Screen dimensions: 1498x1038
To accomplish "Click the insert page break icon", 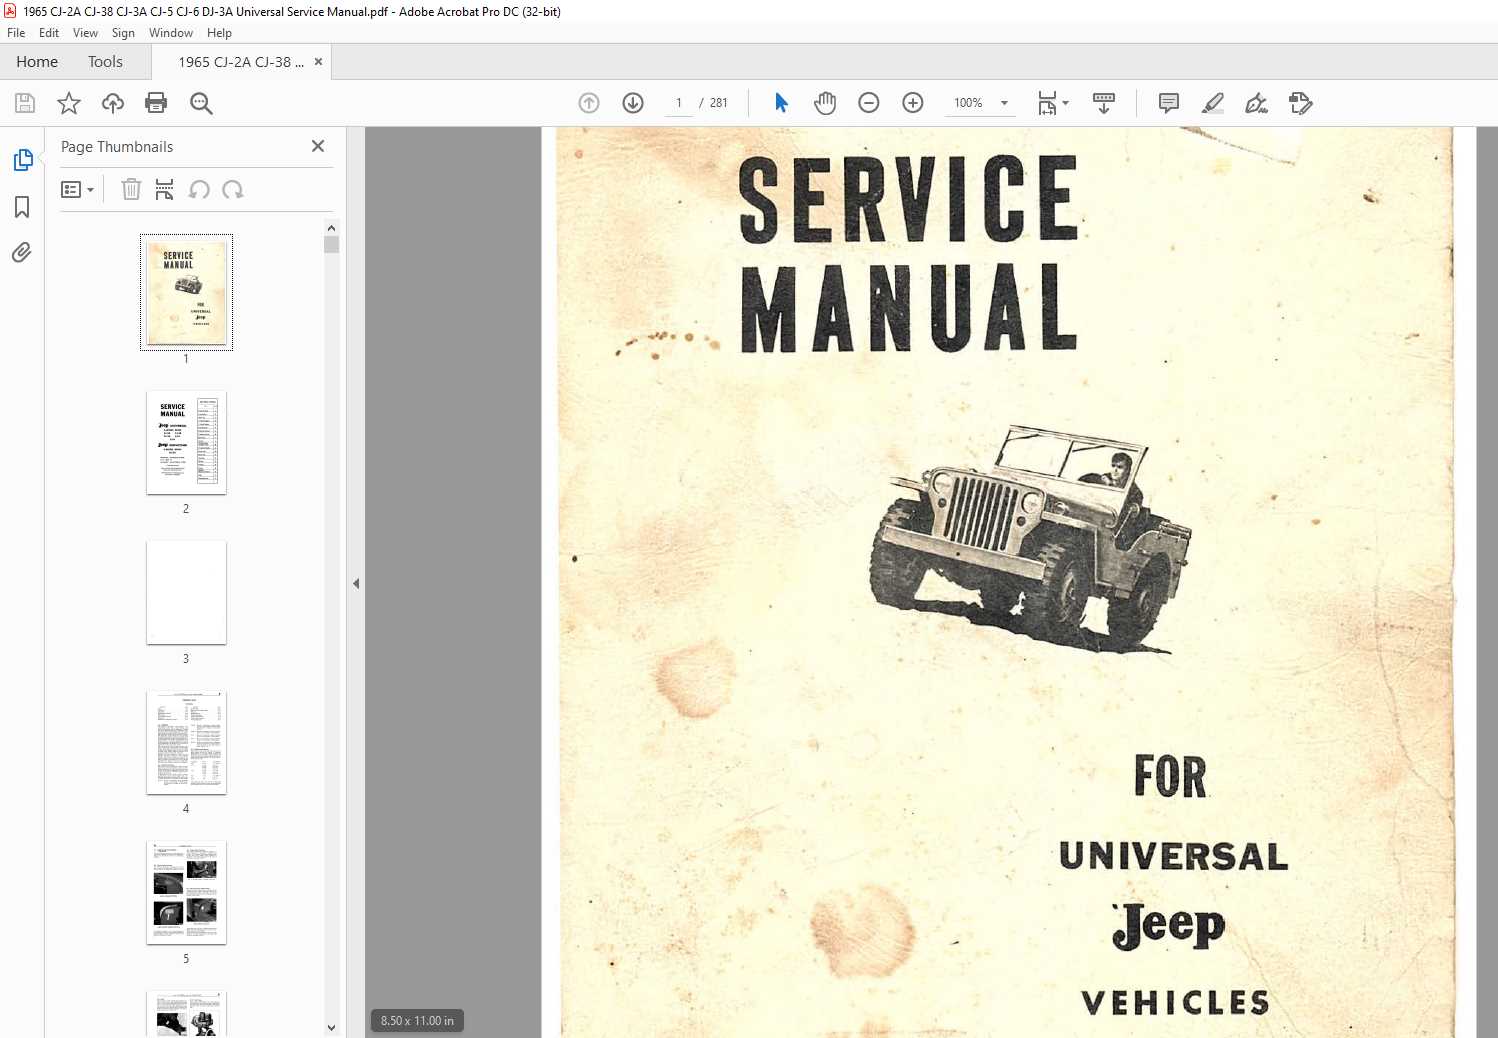I will coord(165,189).
